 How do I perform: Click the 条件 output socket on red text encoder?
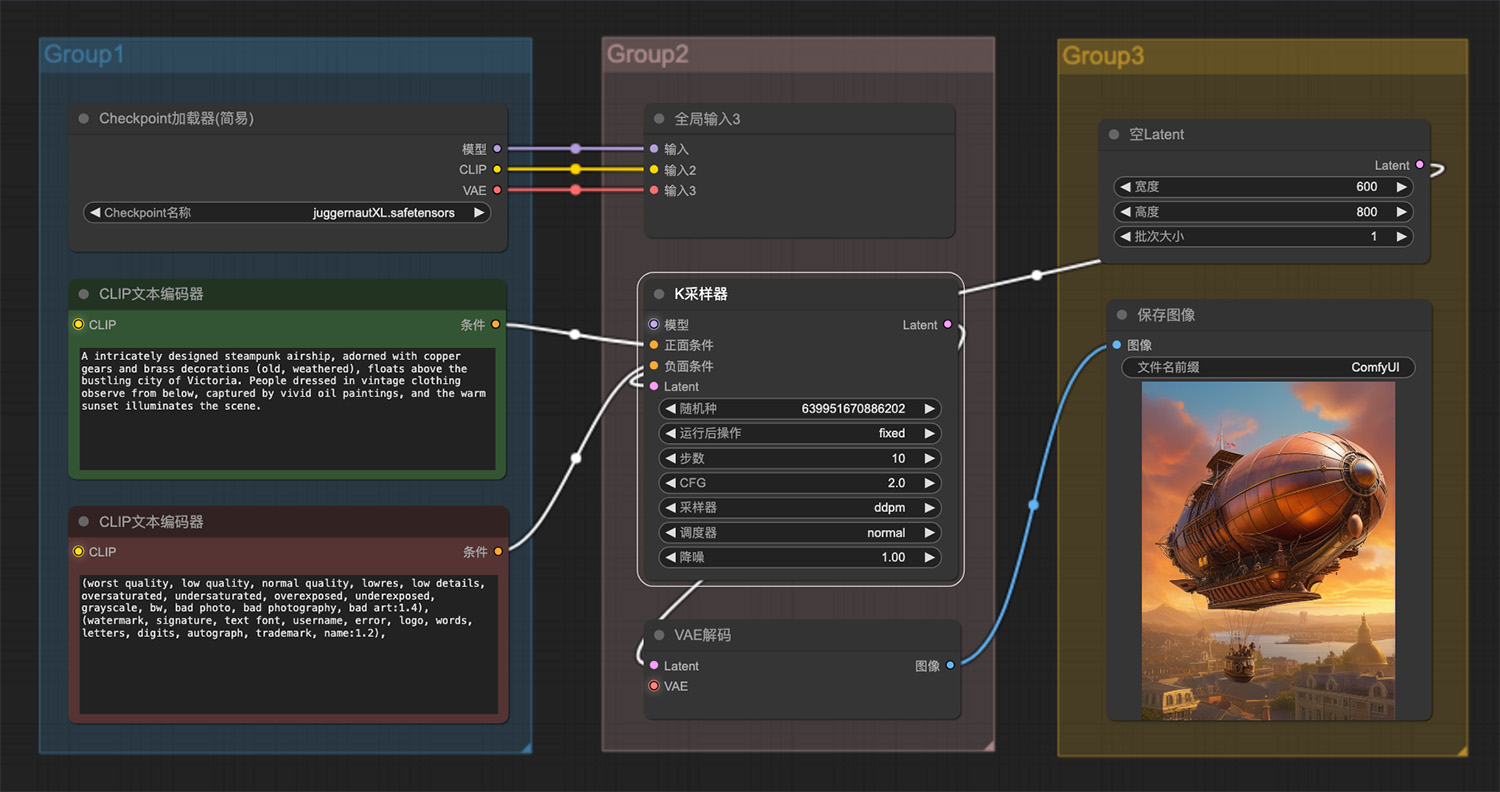[x=497, y=552]
